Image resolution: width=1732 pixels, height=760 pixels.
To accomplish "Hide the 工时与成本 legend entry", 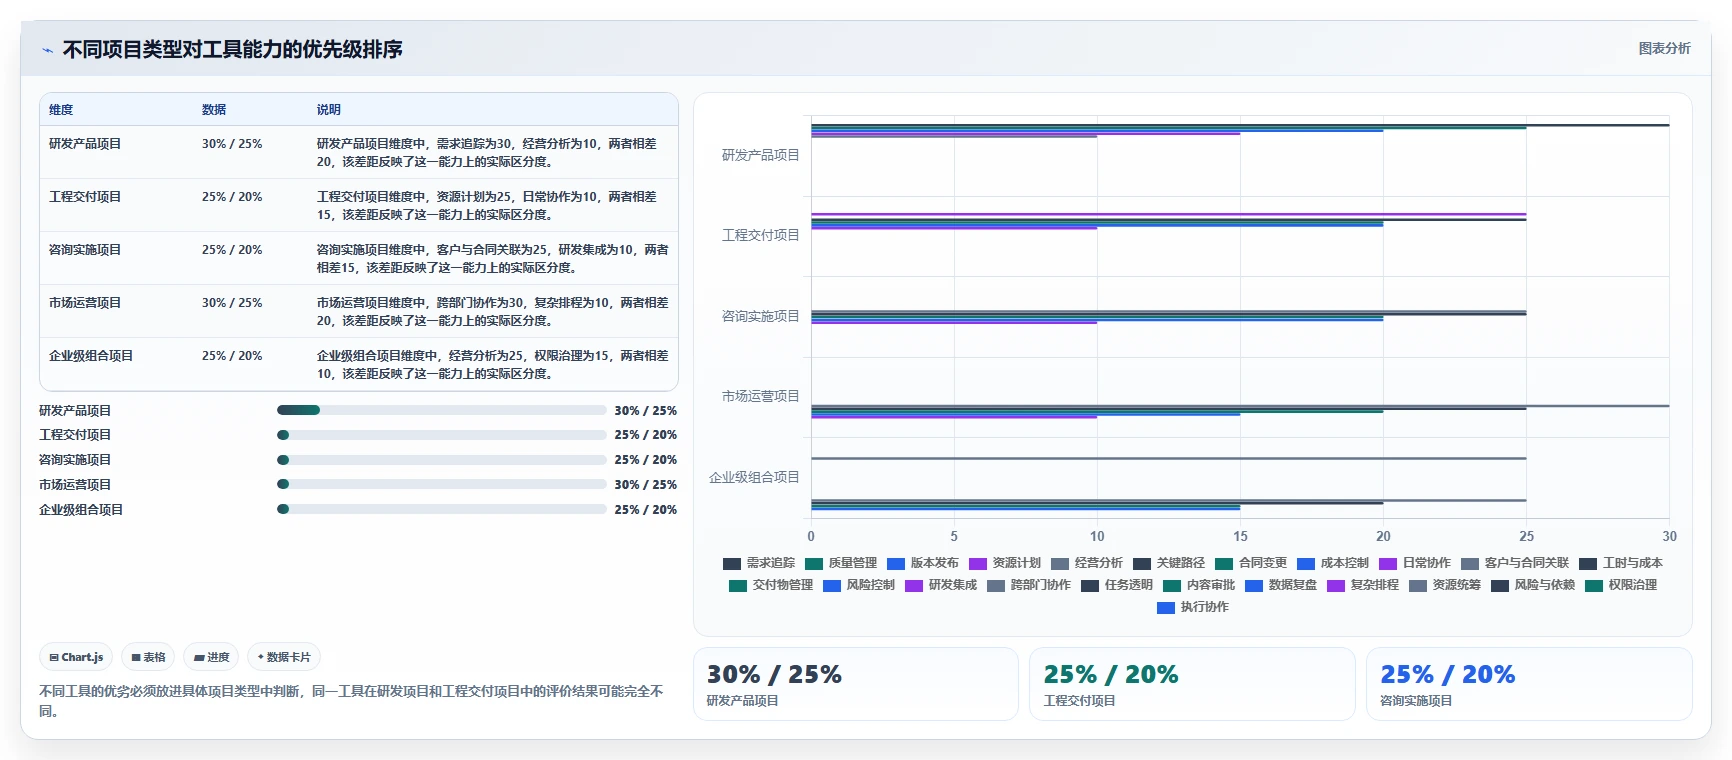I will [x=1621, y=563].
